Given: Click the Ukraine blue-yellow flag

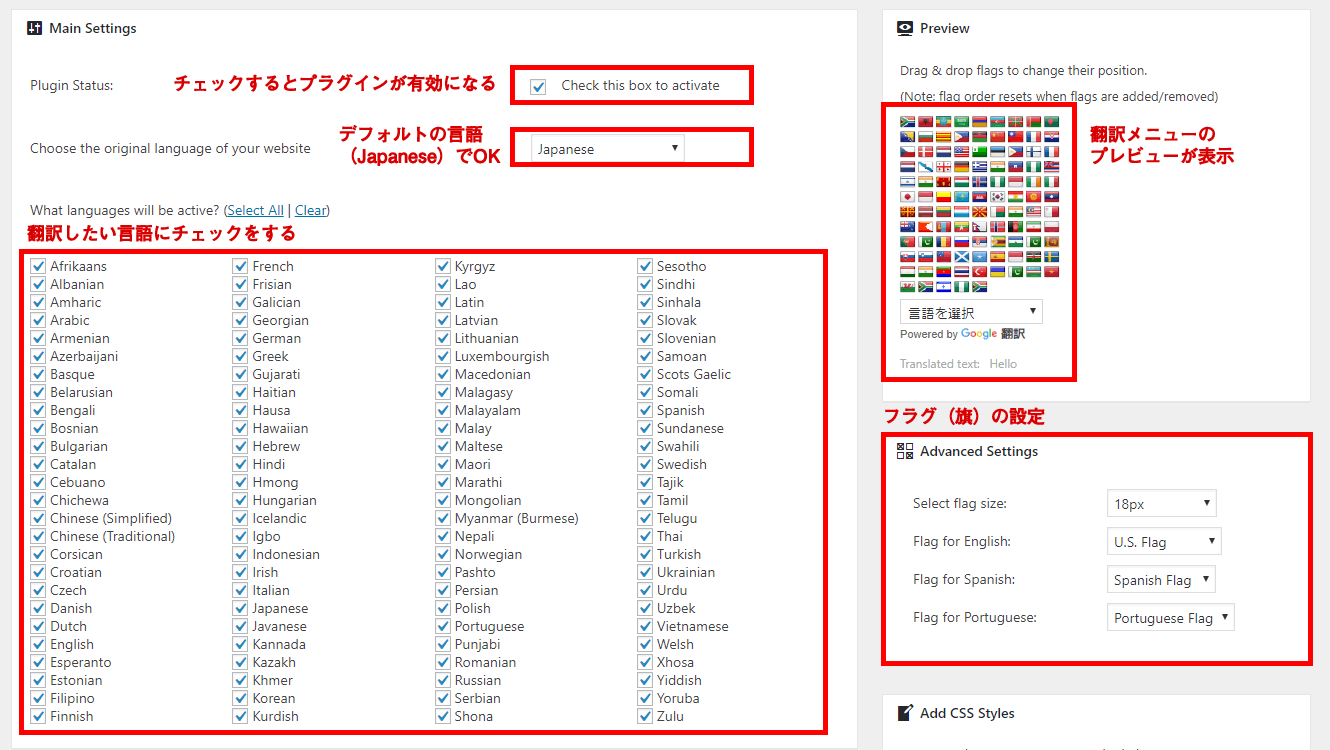Looking at the screenshot, I should point(998,271).
